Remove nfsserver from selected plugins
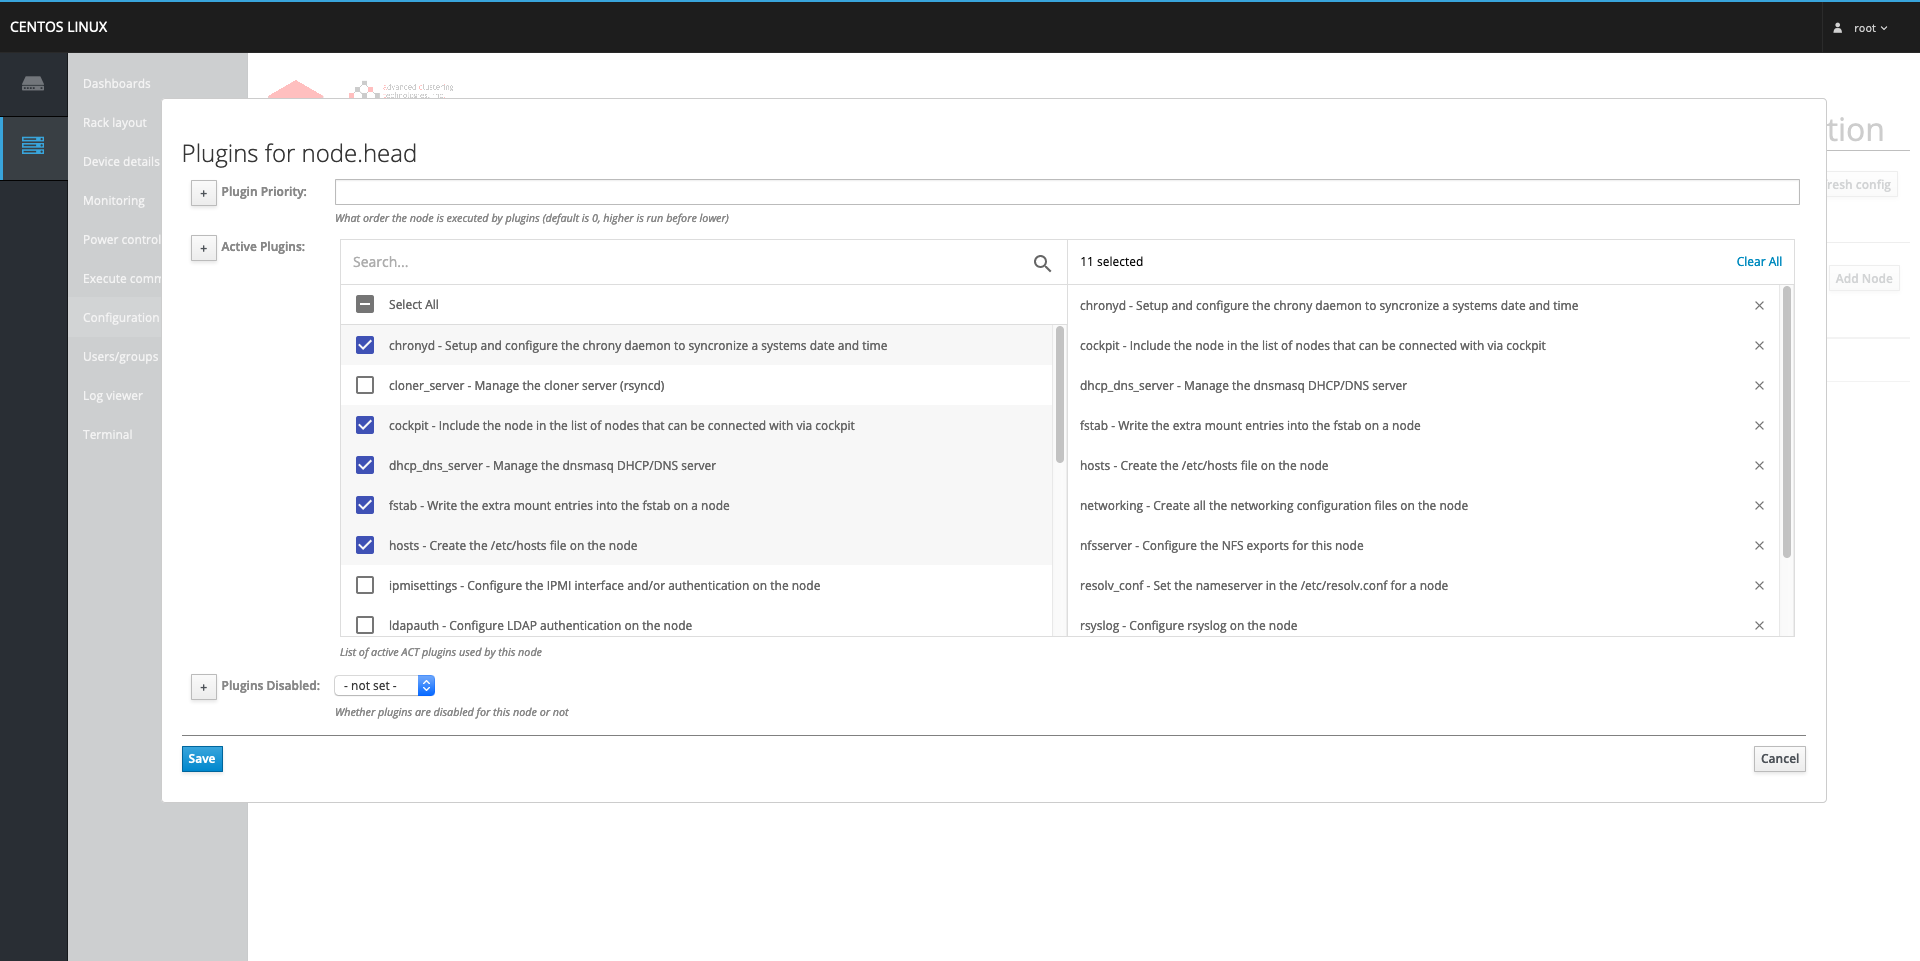The image size is (1920, 961). click(1759, 546)
